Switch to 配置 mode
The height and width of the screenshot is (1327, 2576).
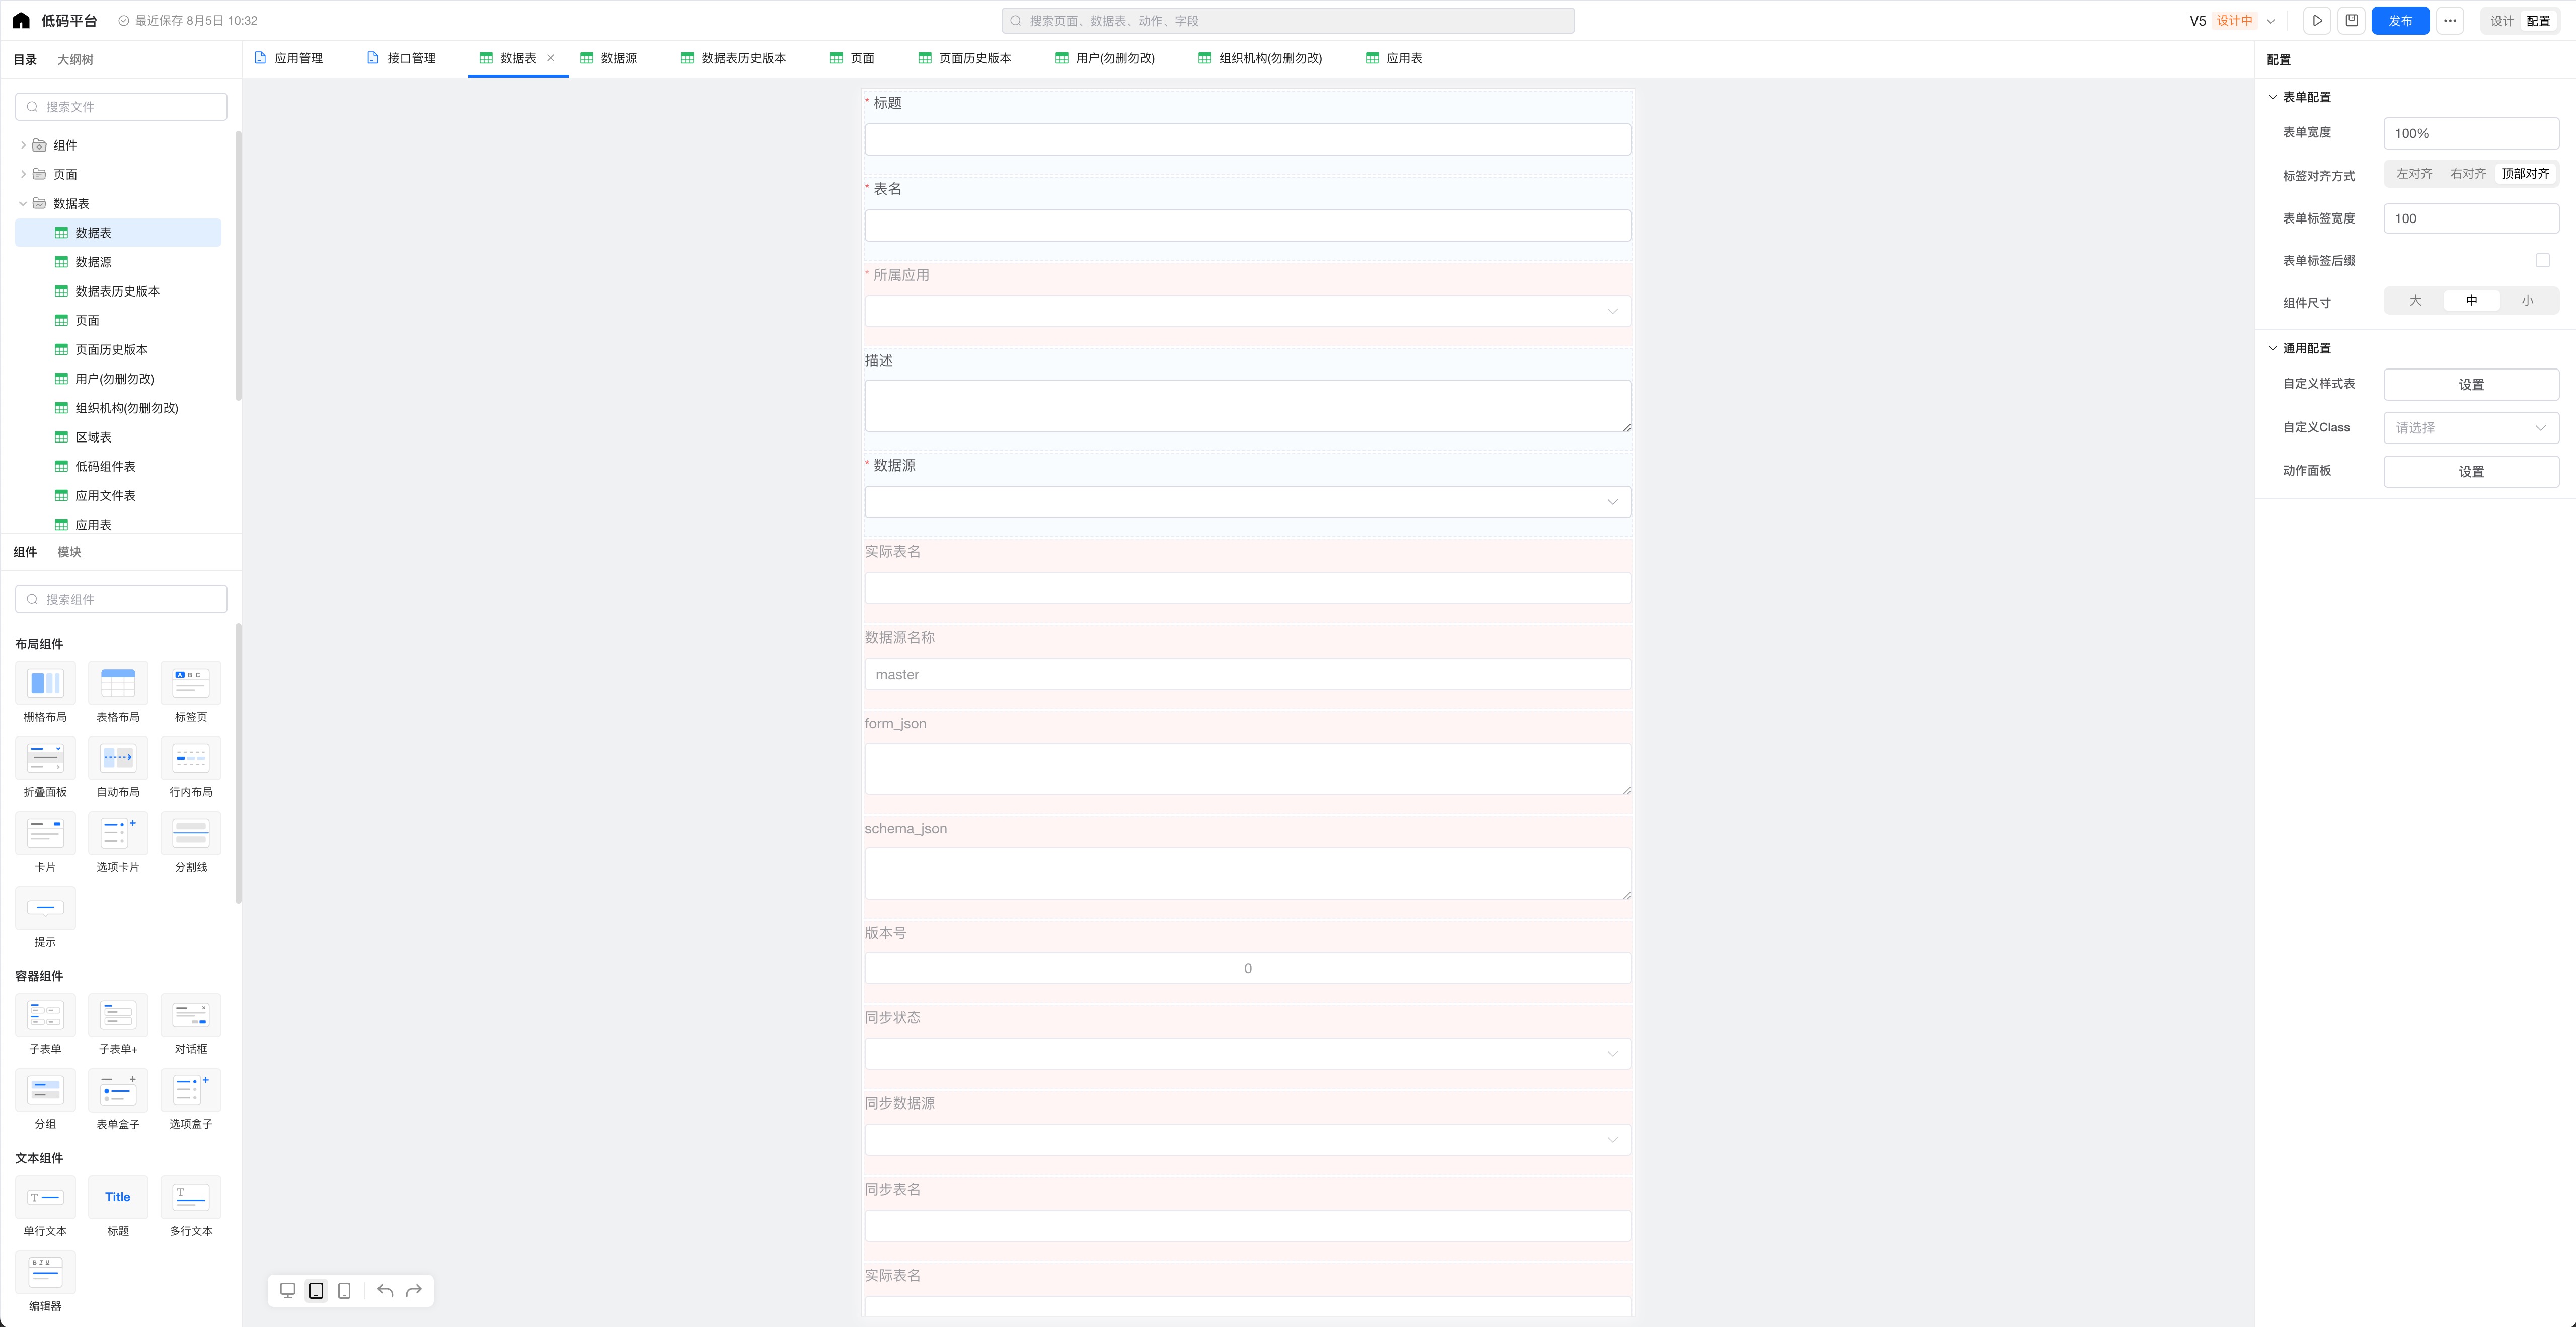coord(2538,21)
